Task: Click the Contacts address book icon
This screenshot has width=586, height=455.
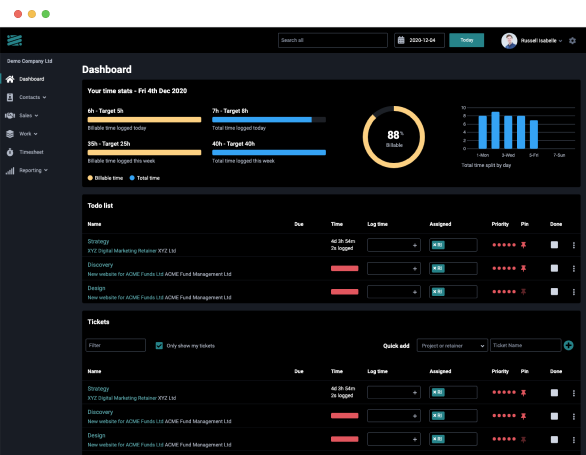Action: (10, 97)
